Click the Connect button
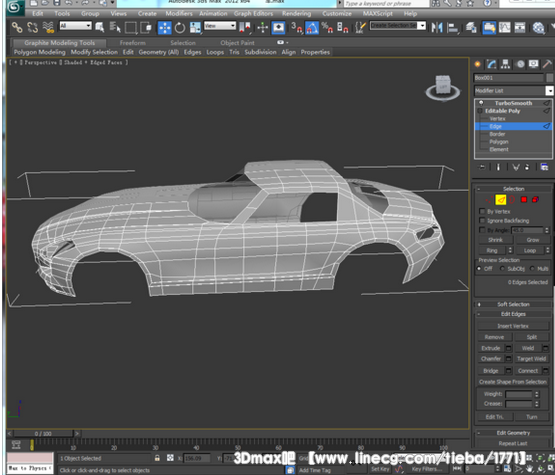This screenshot has height=475, width=555. [x=528, y=371]
